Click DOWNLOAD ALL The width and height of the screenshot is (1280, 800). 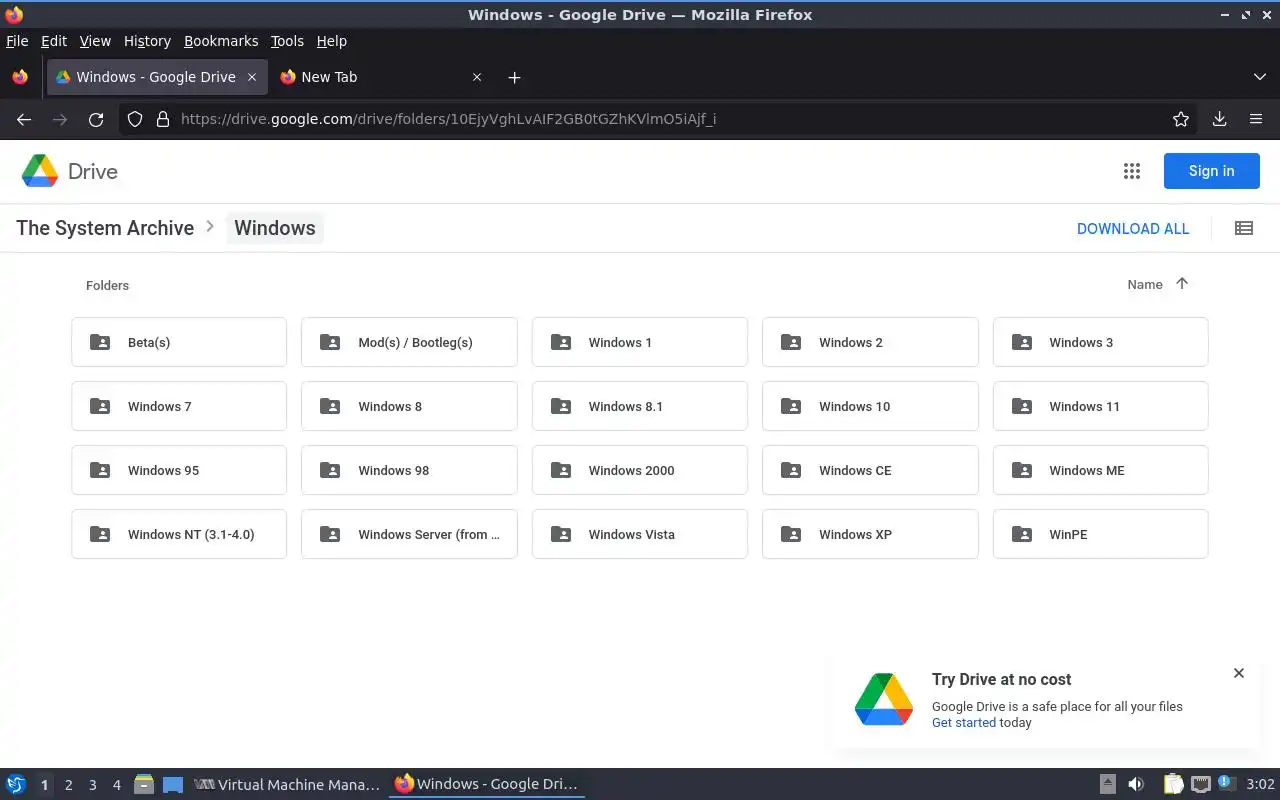(1133, 228)
